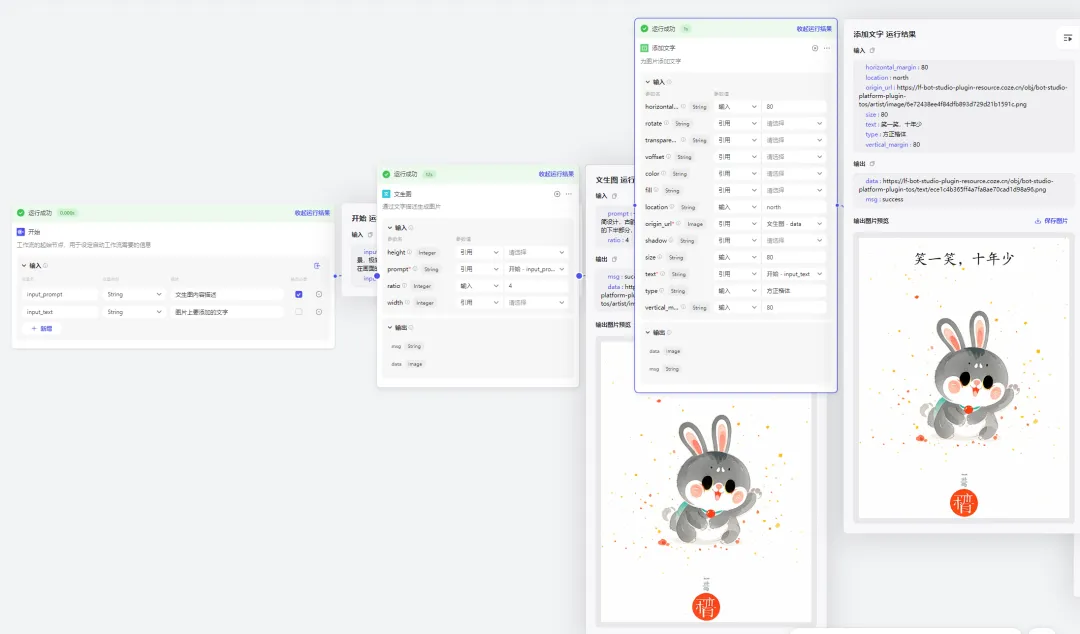The width and height of the screenshot is (1080, 634).
Task: Open the String type dropdown for input_text
Action: coord(134,312)
